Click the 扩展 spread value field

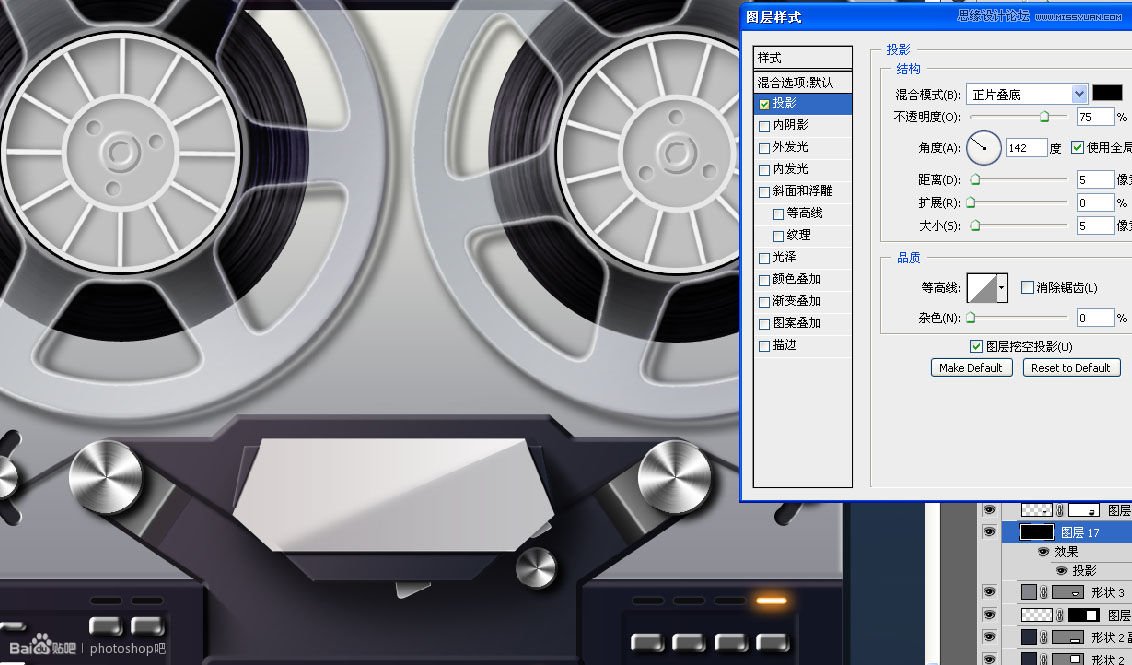click(x=1095, y=203)
